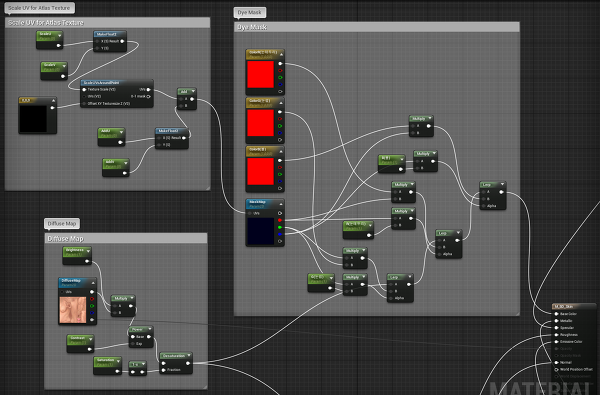Select the M_3D_Skin result node title
Viewport: 600px width, 395px height.
pos(564,307)
